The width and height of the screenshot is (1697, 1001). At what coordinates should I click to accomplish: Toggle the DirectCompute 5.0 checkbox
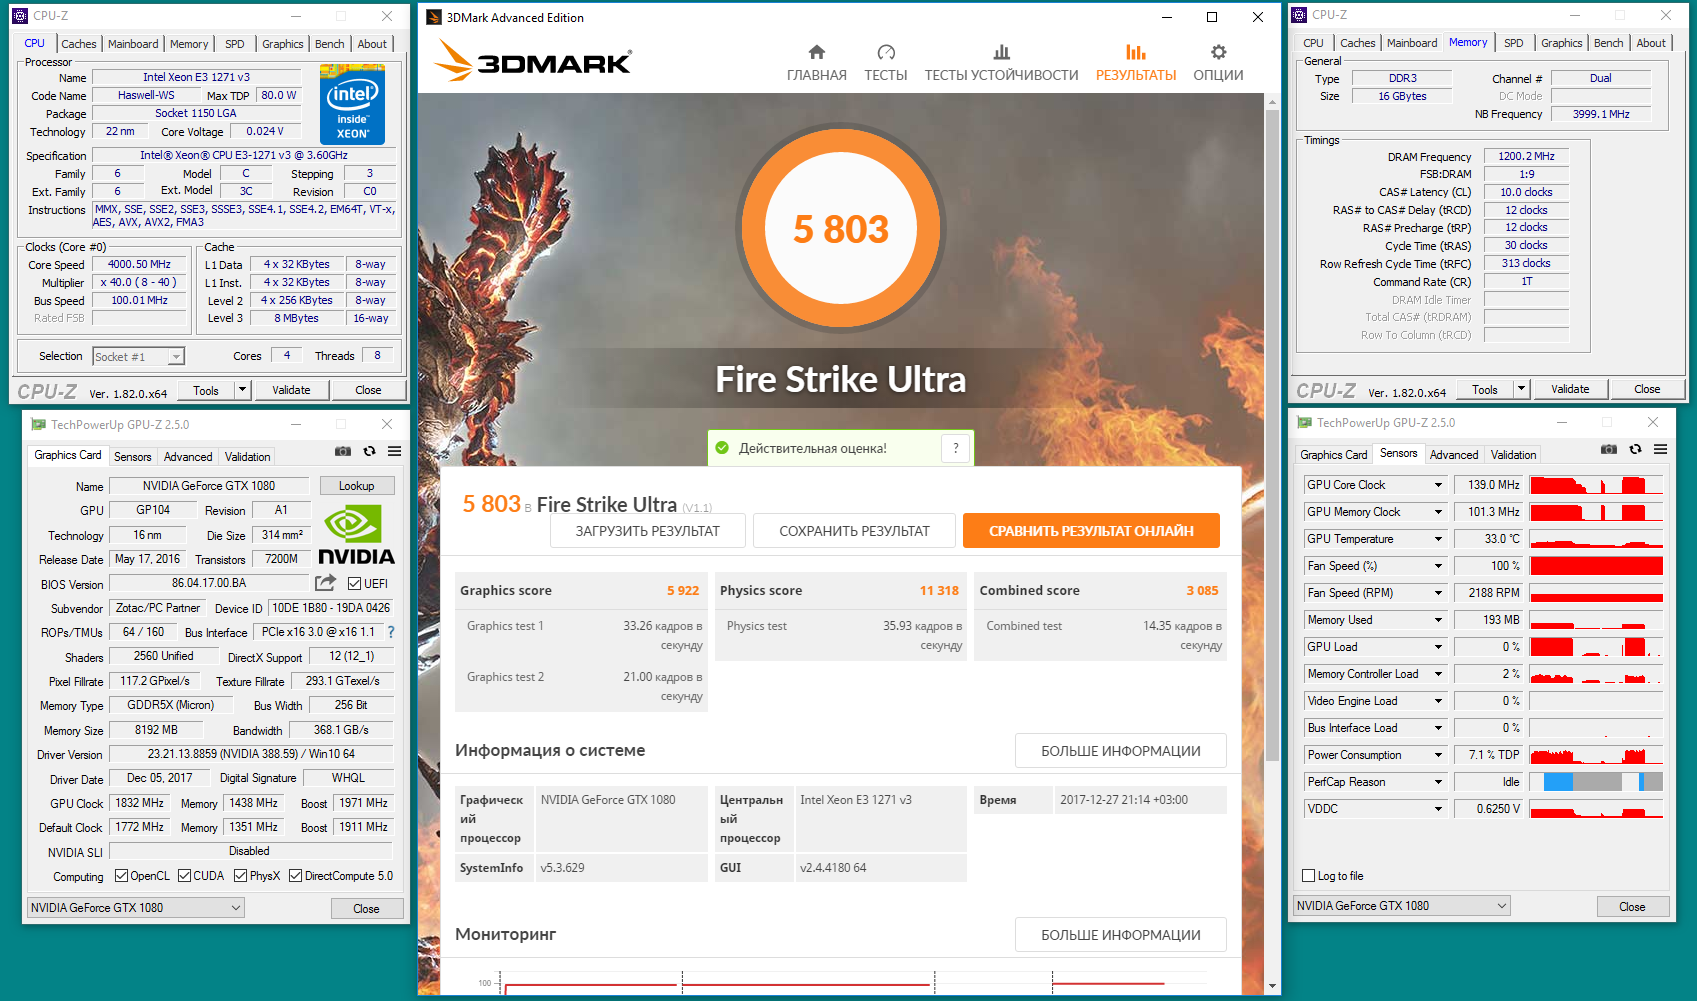coord(295,876)
